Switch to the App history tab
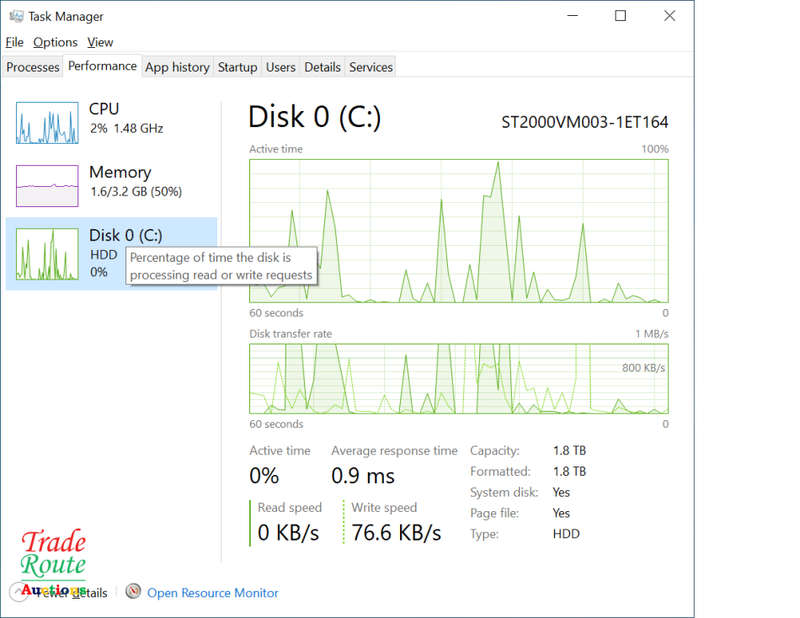 click(x=177, y=67)
